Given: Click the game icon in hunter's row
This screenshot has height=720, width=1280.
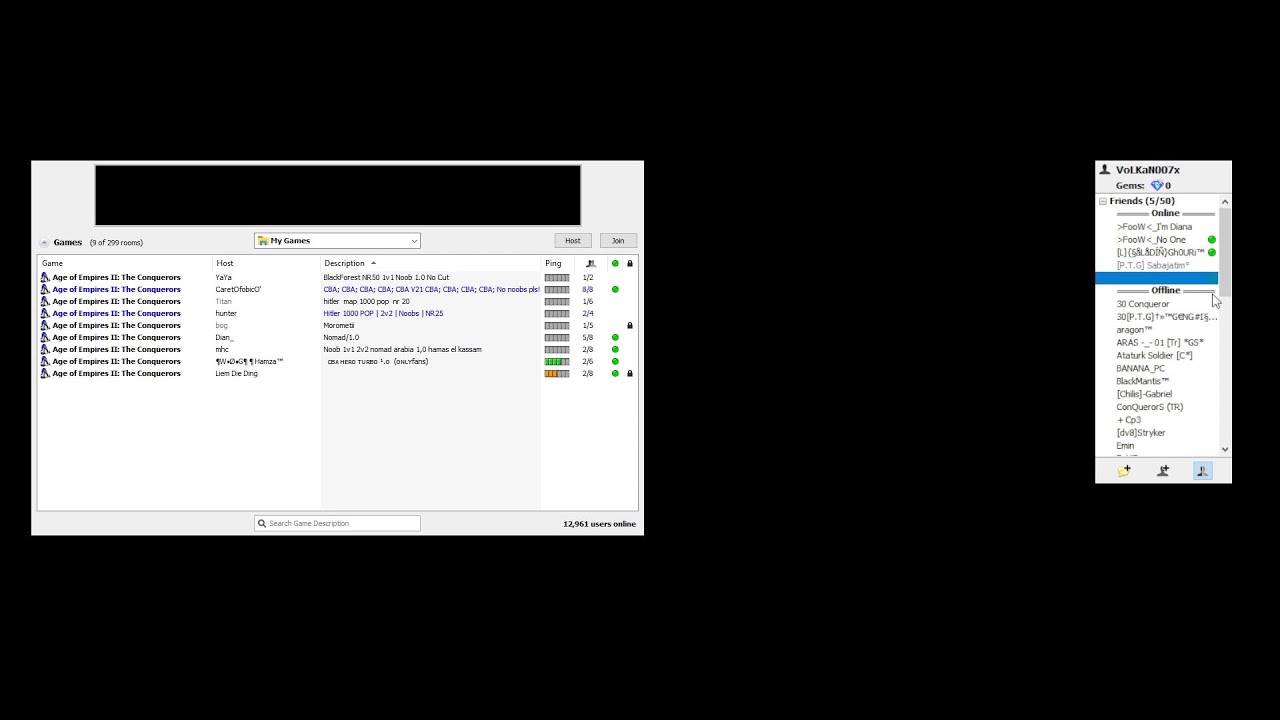Looking at the screenshot, I should point(45,313).
